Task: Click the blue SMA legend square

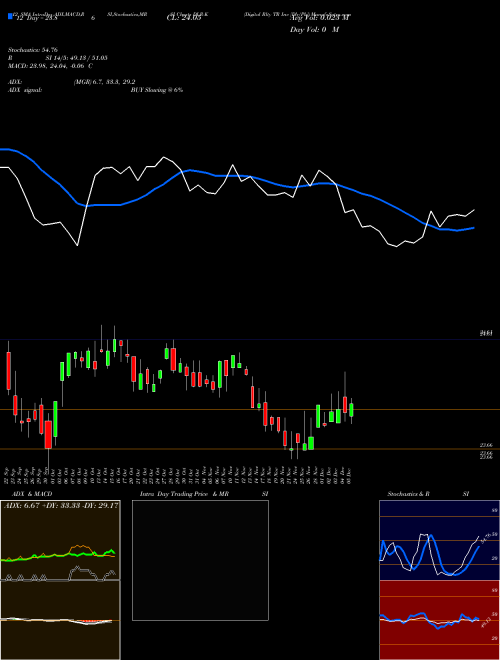Action: coord(10,17)
